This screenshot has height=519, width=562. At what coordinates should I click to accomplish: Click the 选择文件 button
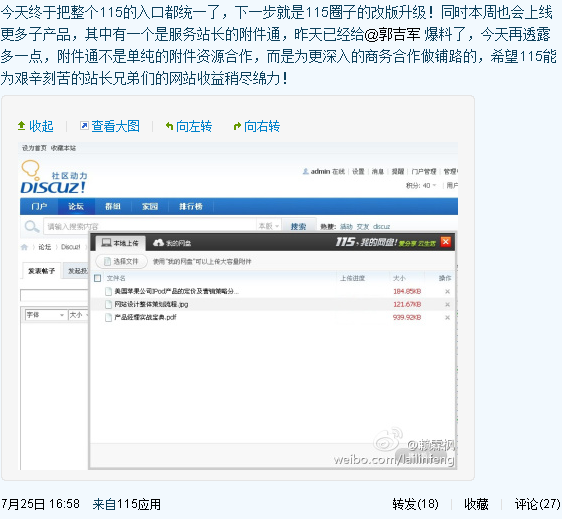(121, 262)
